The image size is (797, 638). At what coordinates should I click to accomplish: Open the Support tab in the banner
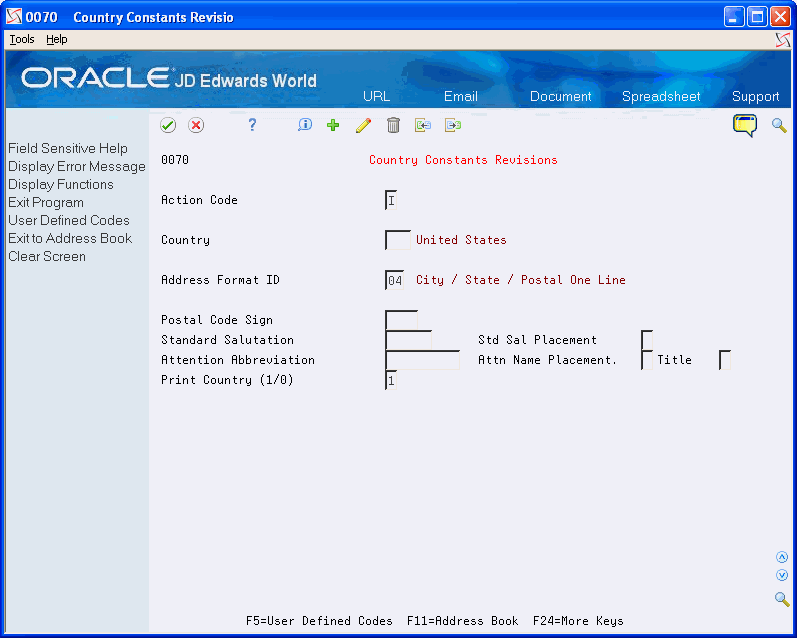coord(755,96)
